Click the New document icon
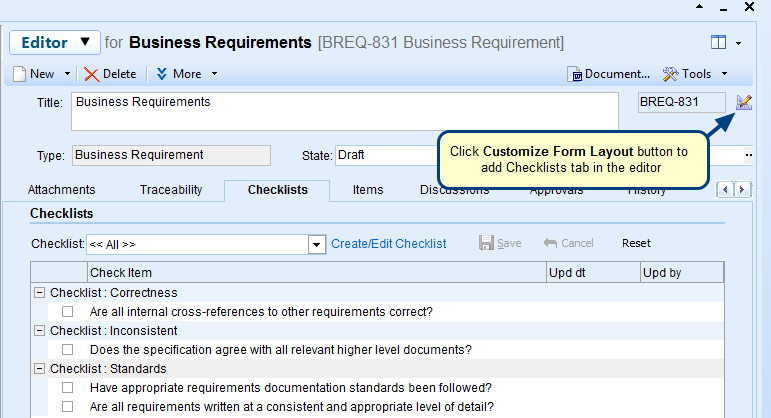The width and height of the screenshot is (771, 418). point(21,74)
